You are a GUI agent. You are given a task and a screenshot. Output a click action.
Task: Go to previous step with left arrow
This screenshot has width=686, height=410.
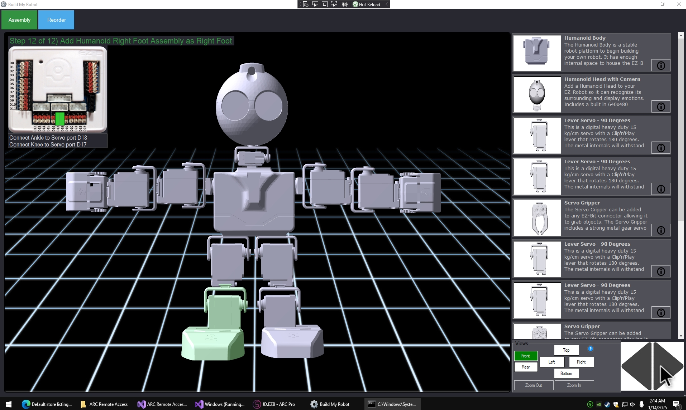637,366
